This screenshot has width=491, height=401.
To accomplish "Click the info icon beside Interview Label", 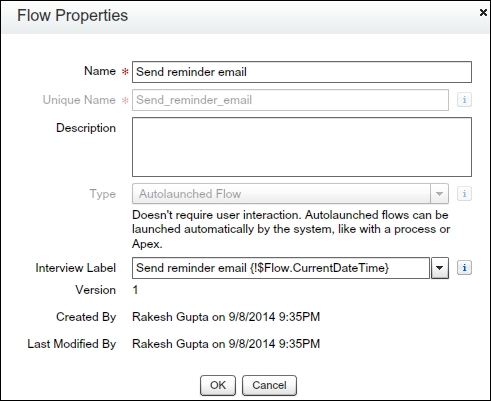I will click(x=464, y=268).
